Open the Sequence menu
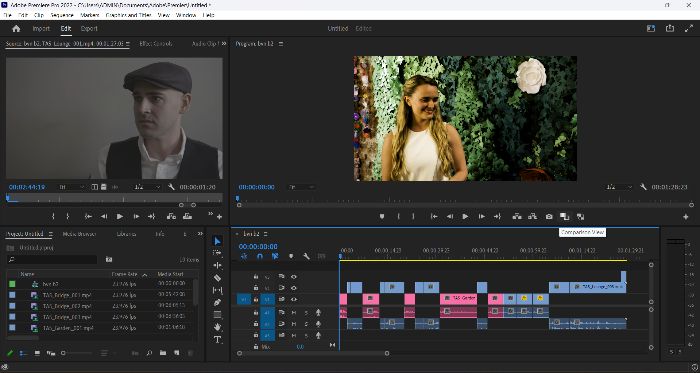700x373 pixels. [62, 15]
